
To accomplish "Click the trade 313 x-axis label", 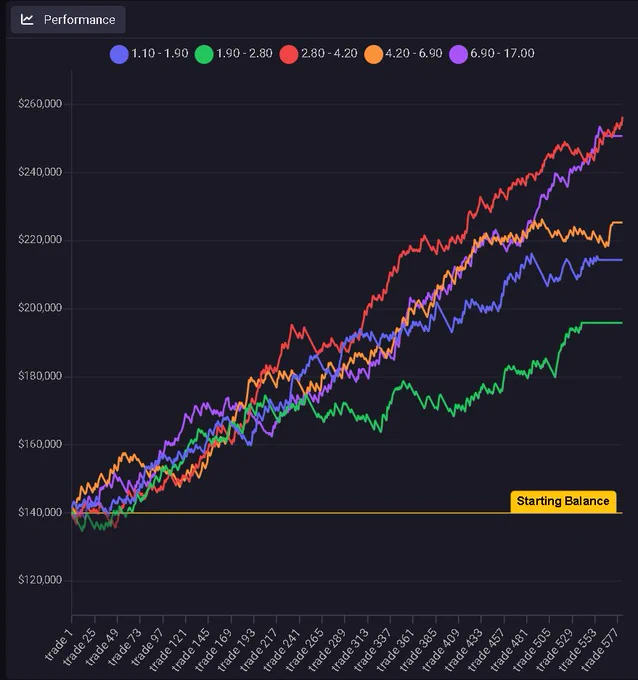I will pyautogui.click(x=350, y=649).
